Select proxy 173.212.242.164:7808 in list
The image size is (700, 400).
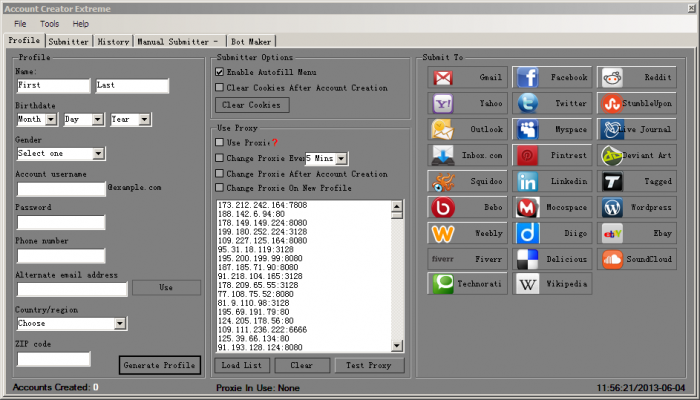262,205
